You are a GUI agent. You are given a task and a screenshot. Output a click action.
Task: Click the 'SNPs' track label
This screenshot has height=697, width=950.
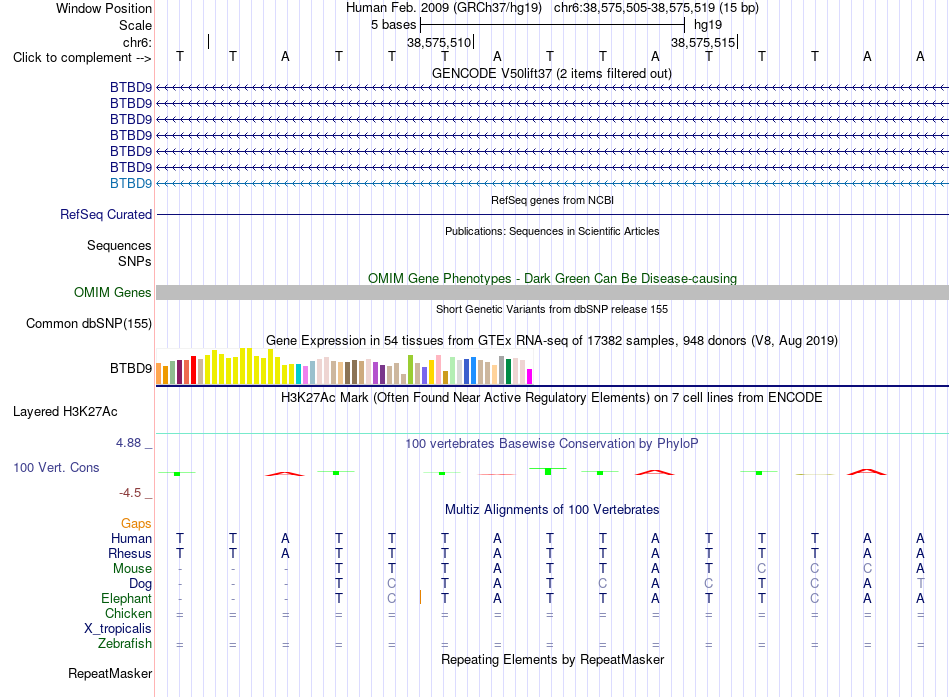pyautogui.click(x=135, y=261)
